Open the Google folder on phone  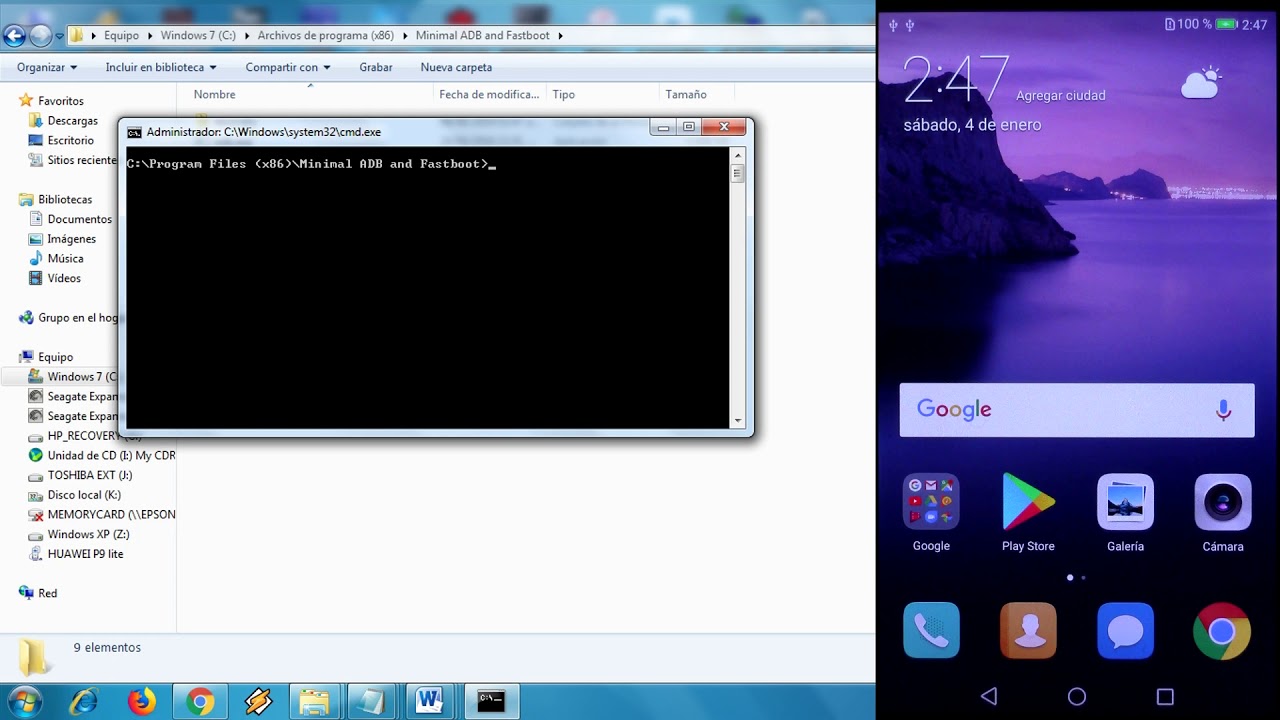pyautogui.click(x=931, y=513)
